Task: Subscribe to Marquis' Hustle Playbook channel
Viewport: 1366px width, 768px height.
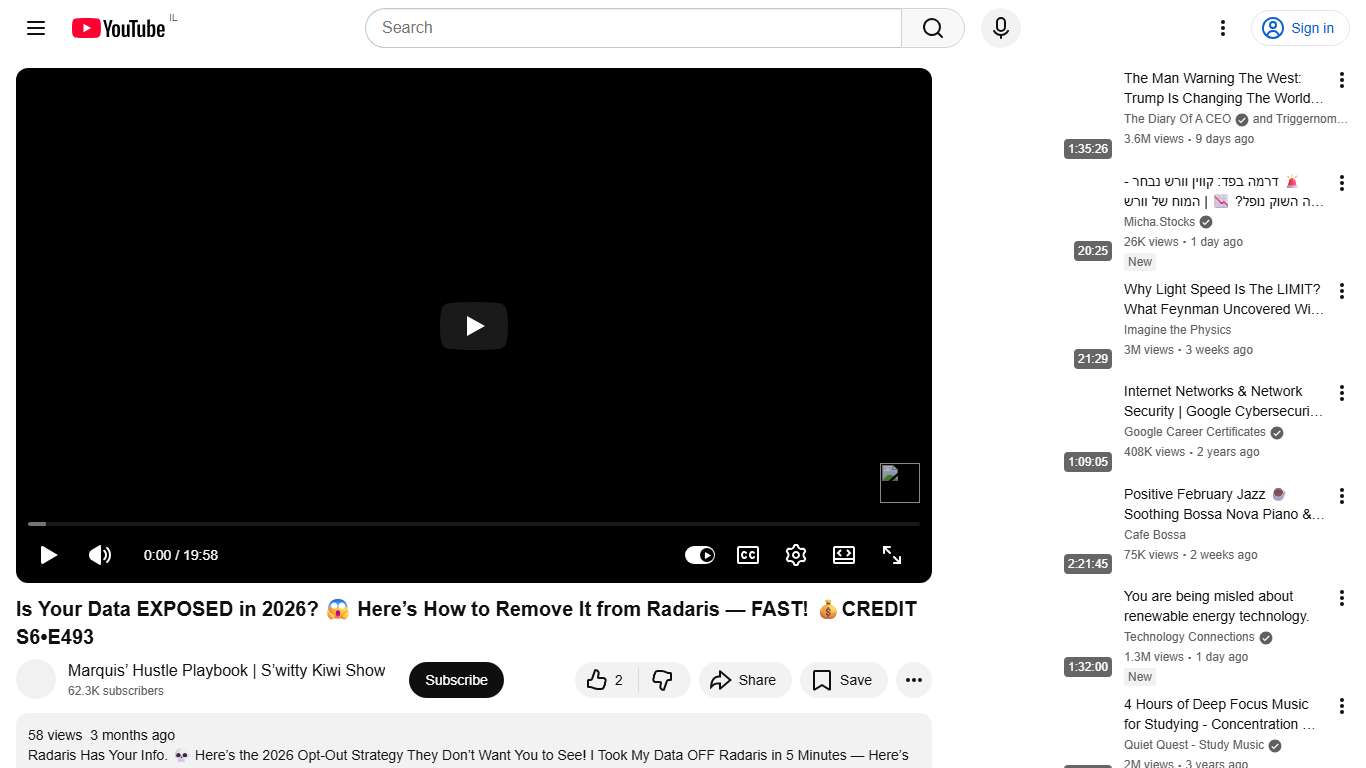Action: click(456, 680)
